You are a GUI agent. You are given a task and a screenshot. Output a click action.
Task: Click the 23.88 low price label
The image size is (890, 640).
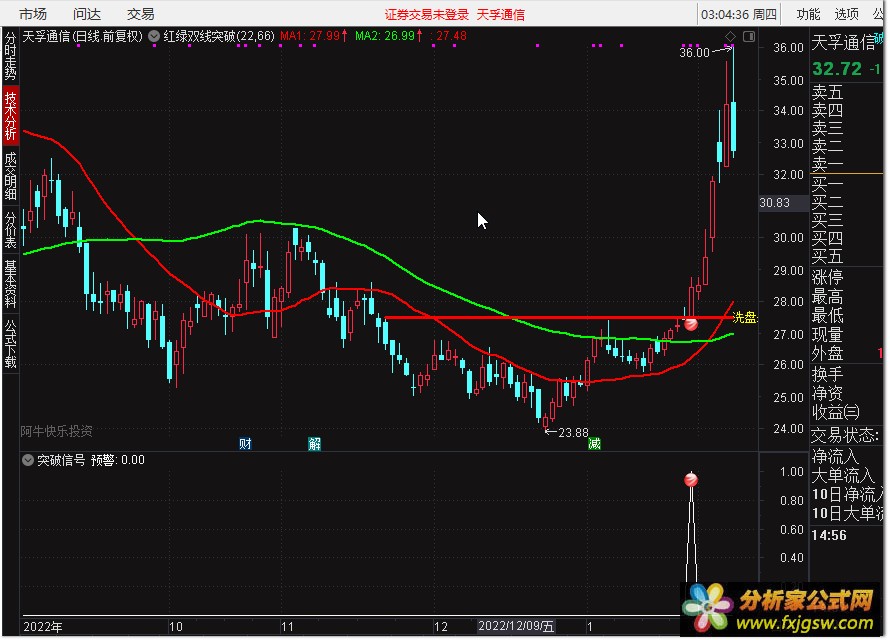[x=573, y=433]
